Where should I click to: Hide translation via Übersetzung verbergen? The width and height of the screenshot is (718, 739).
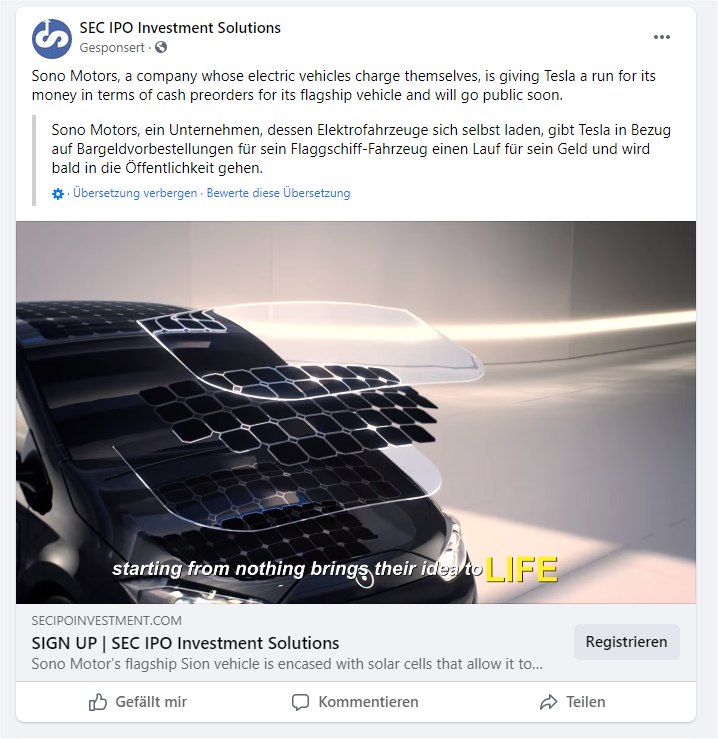[135, 193]
